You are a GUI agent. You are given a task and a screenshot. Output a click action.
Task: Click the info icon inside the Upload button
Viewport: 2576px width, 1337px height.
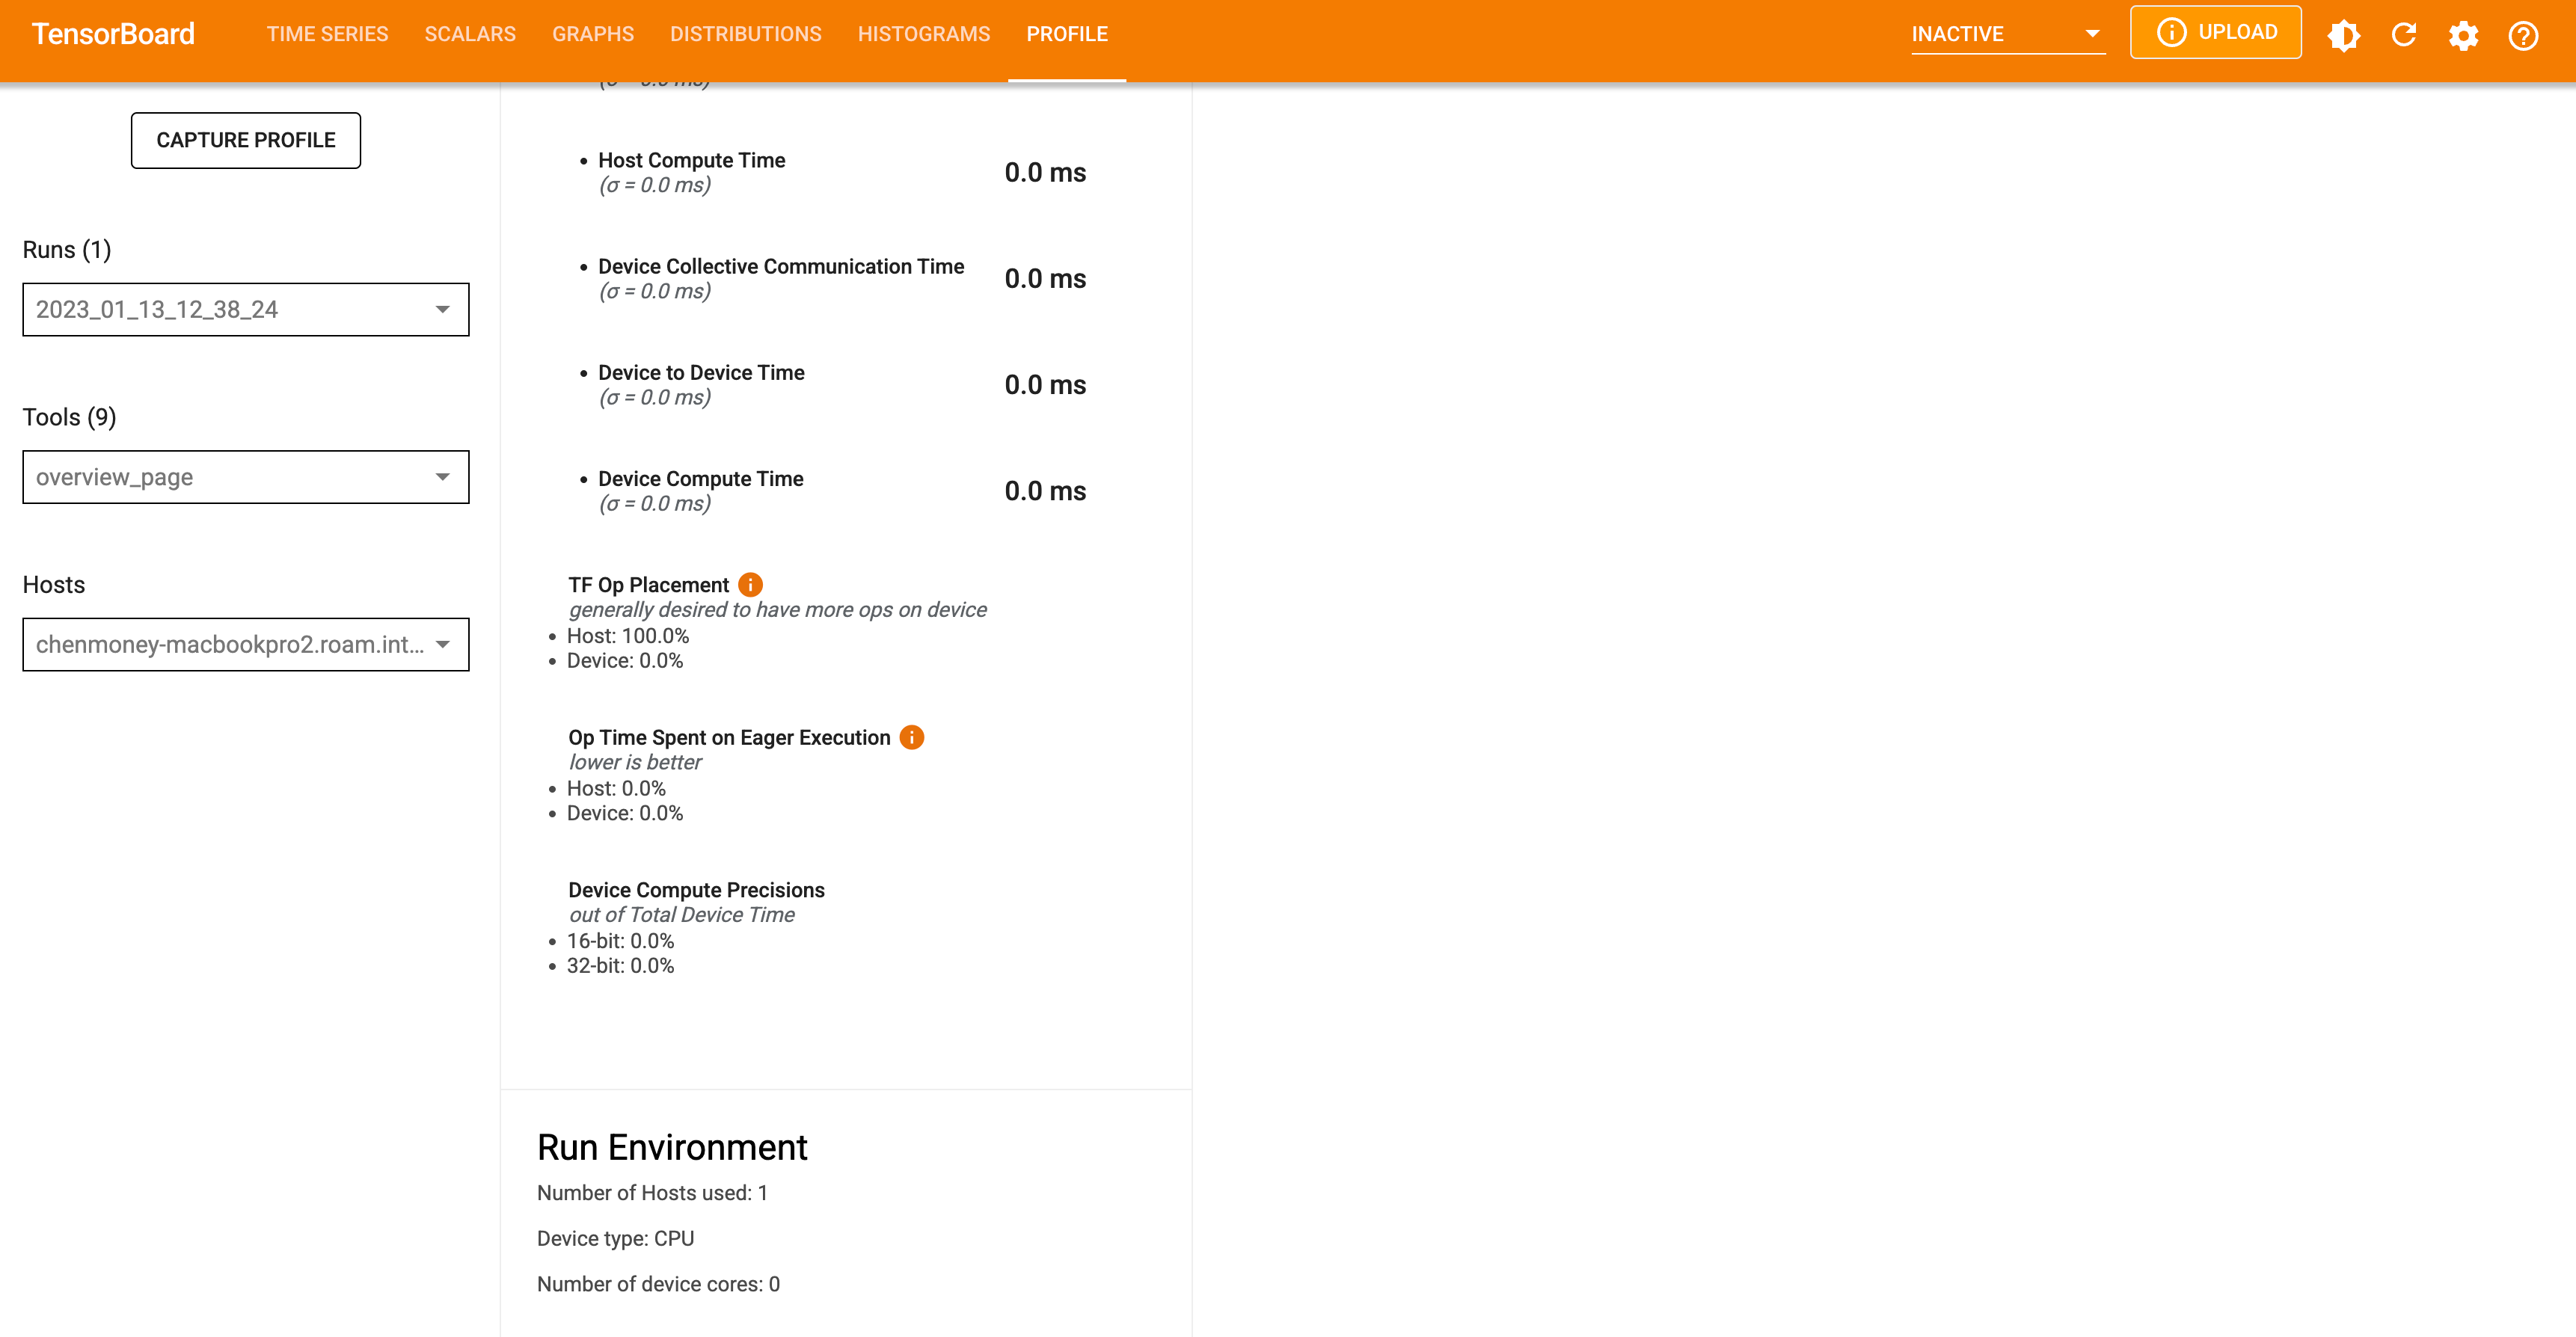(x=2170, y=32)
